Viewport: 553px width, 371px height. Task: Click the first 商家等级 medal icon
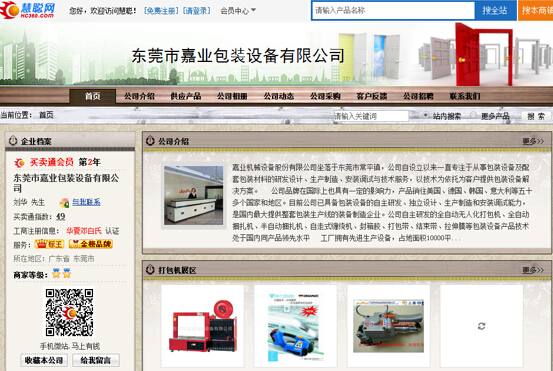pyautogui.click(x=56, y=273)
